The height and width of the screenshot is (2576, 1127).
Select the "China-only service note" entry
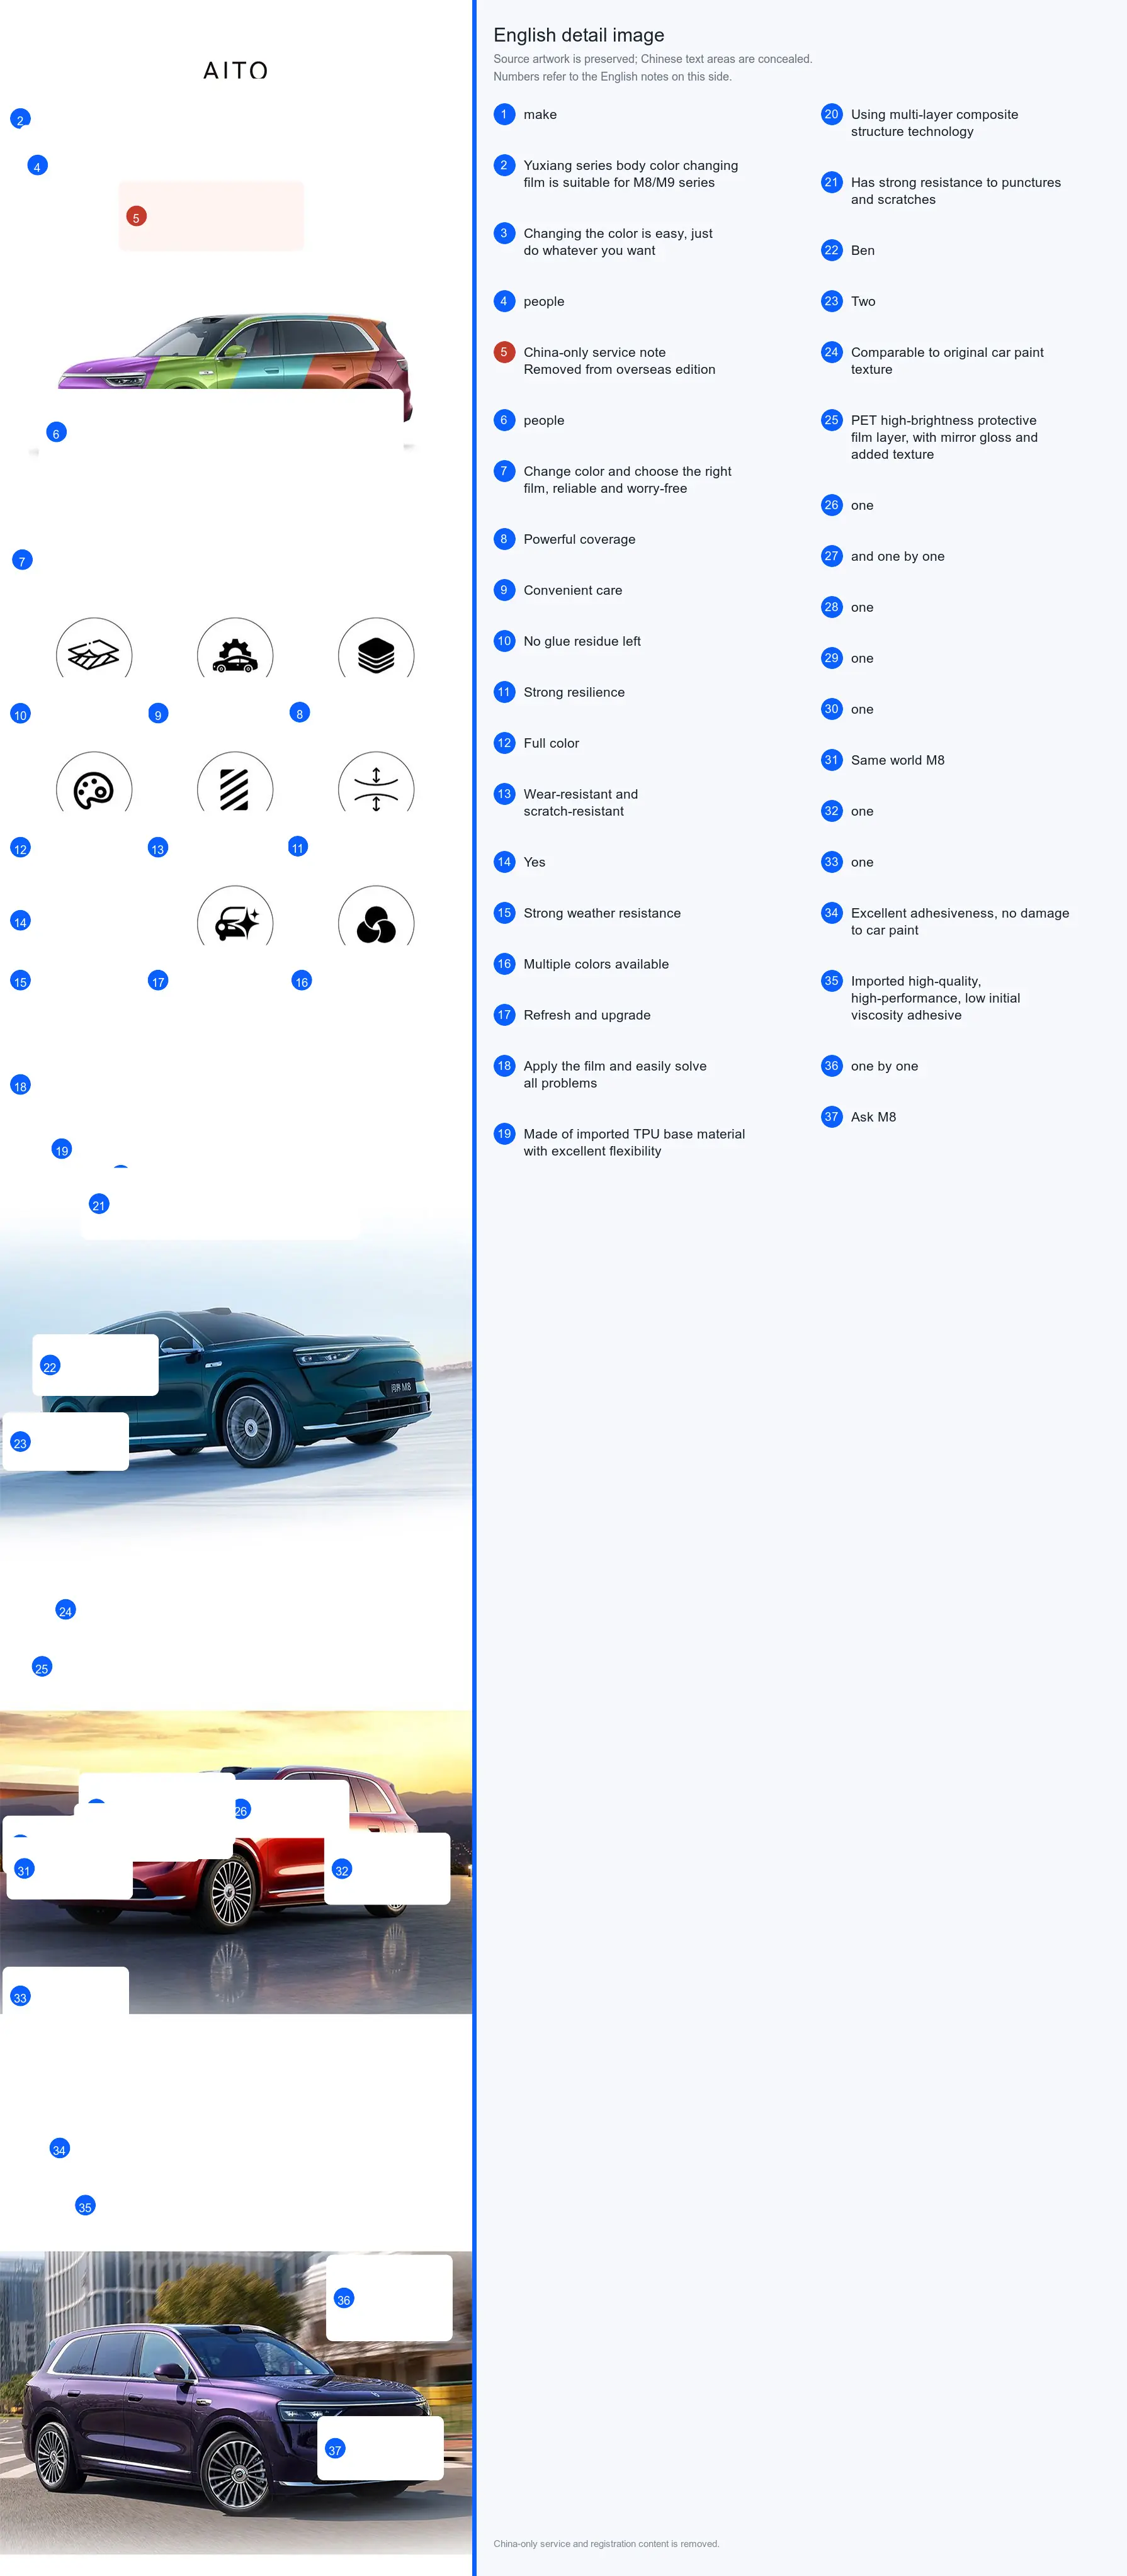(x=619, y=361)
